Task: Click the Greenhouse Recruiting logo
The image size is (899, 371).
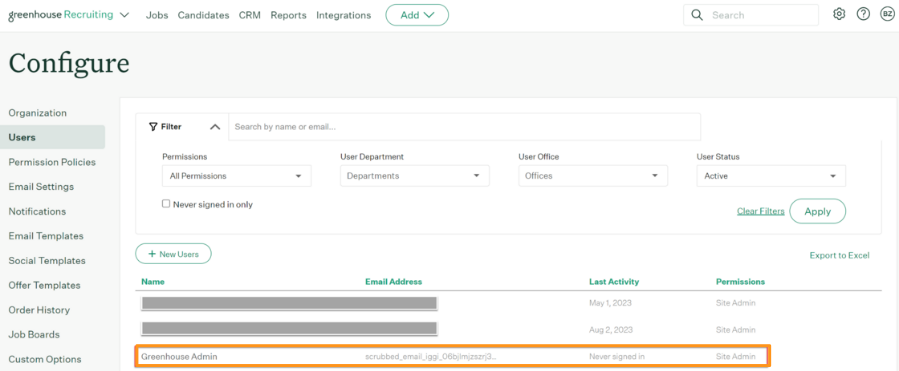Action: point(61,15)
